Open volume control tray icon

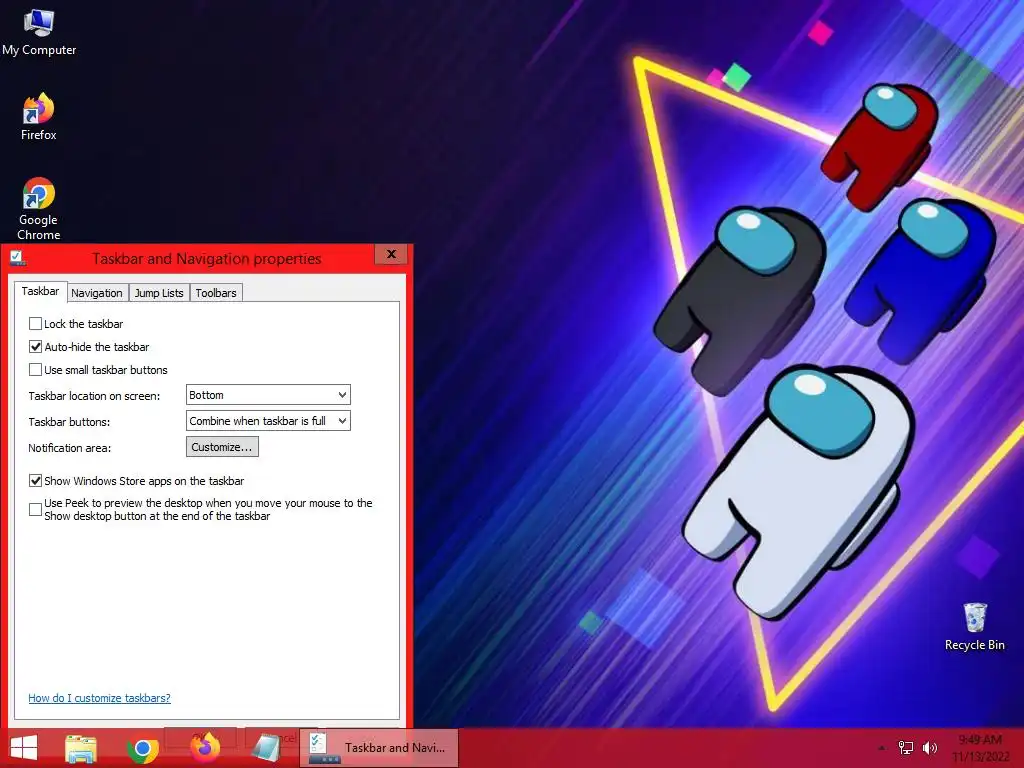tap(929, 748)
